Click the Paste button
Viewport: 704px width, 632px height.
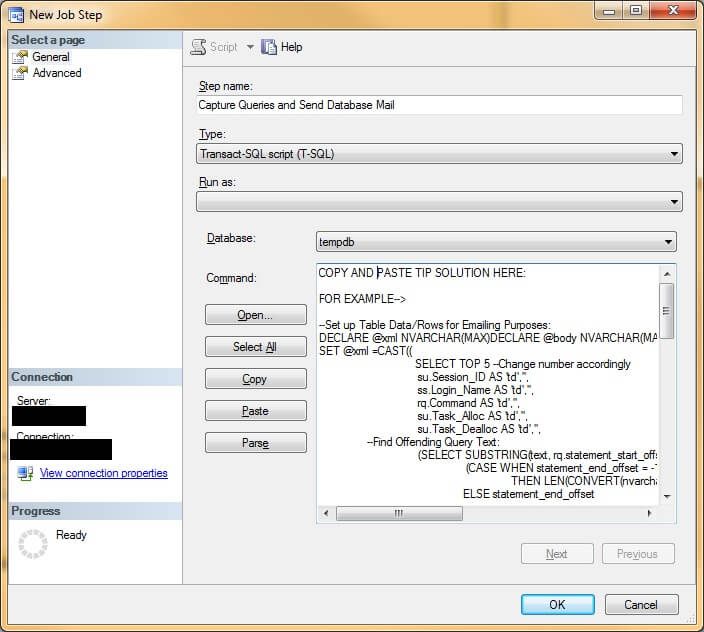pyautogui.click(x=255, y=411)
